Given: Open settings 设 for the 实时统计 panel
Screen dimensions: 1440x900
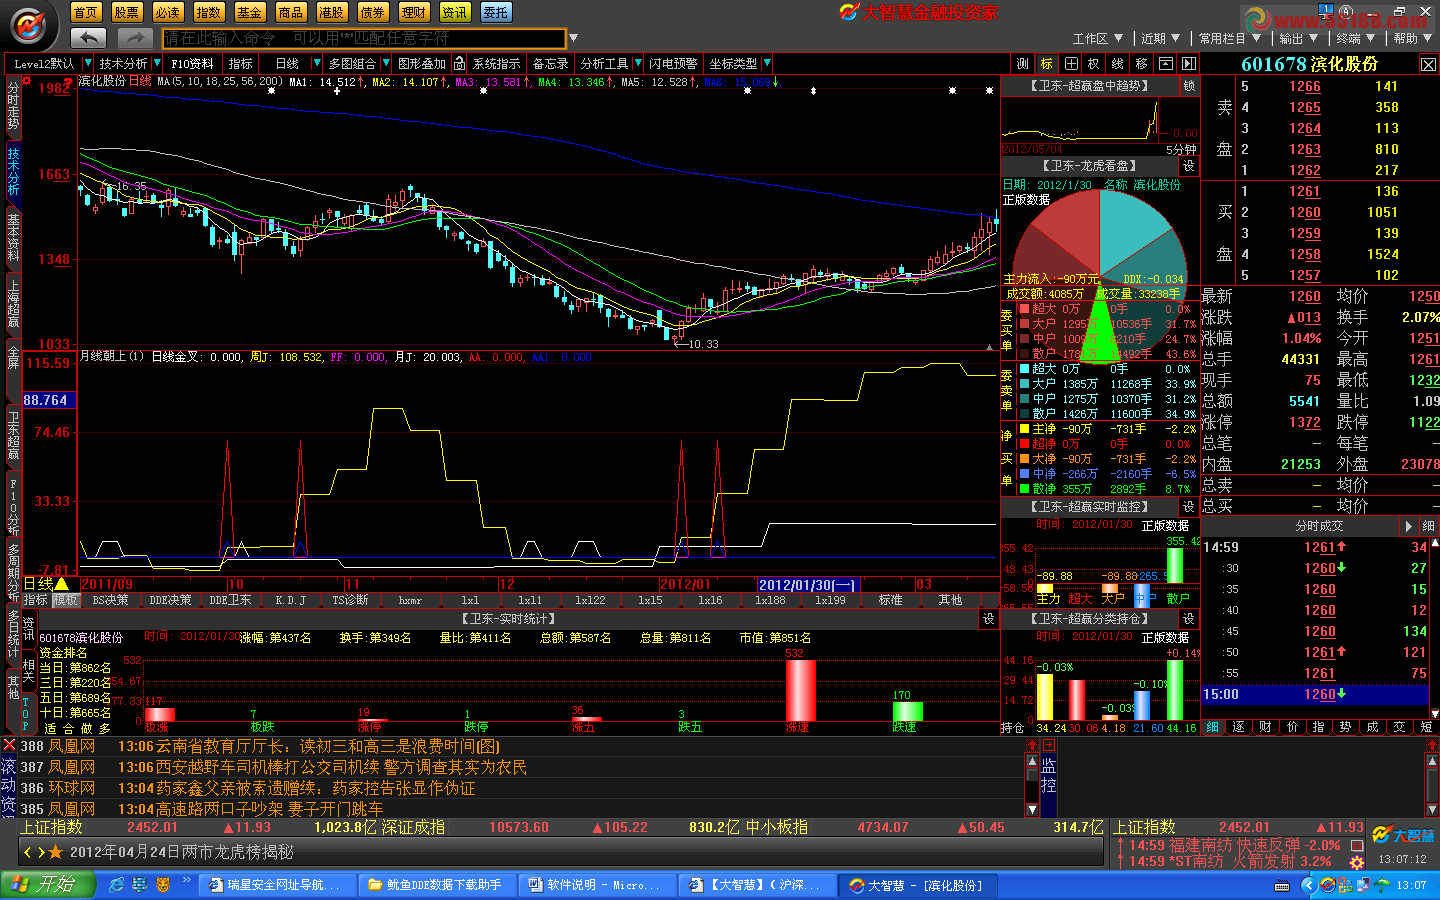Looking at the screenshot, I should pos(989,619).
